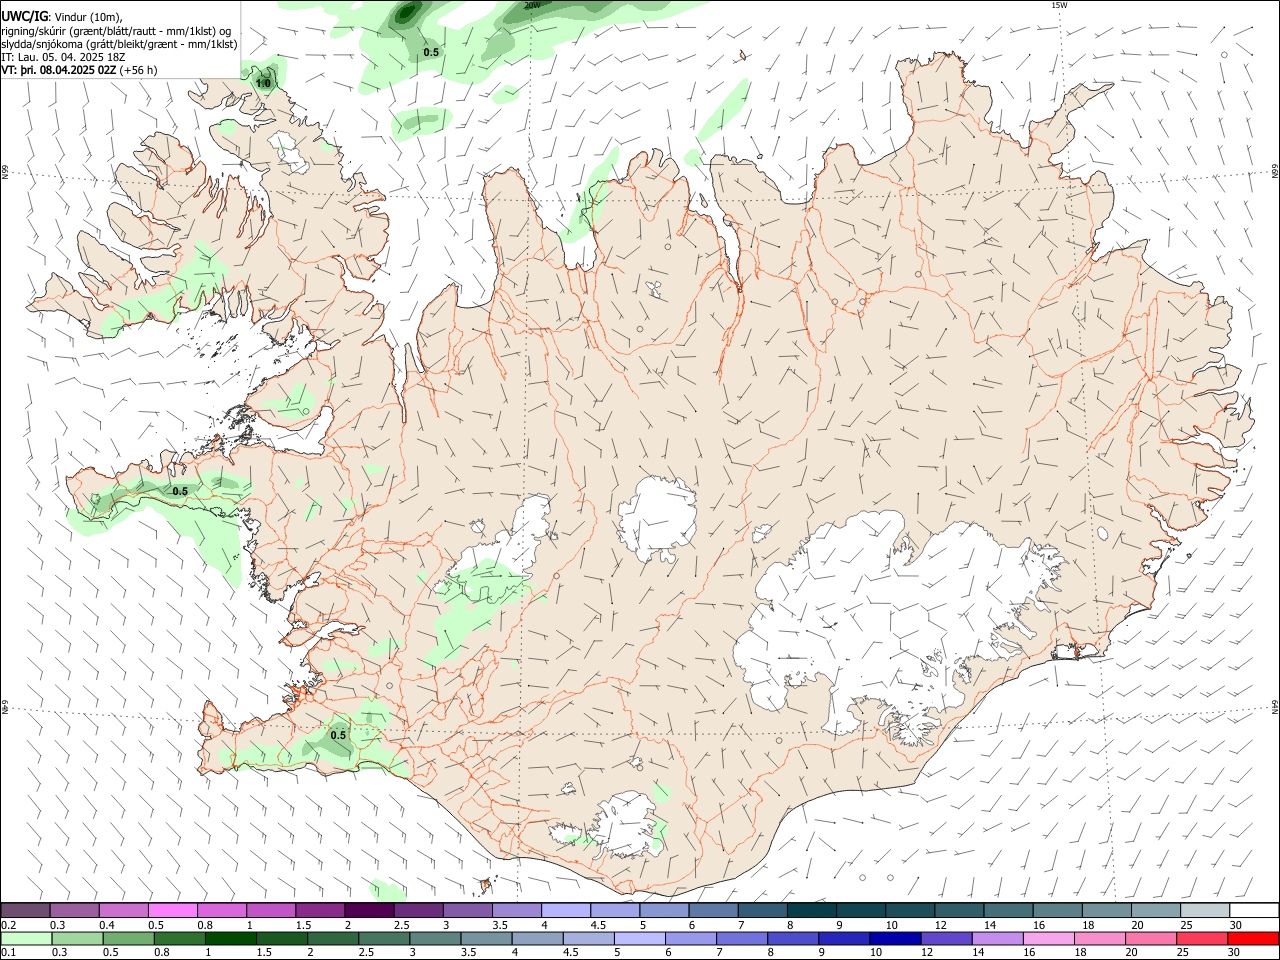Click the "0.5" contour label offshore at top
This screenshot has height=960, width=1280.
click(431, 52)
